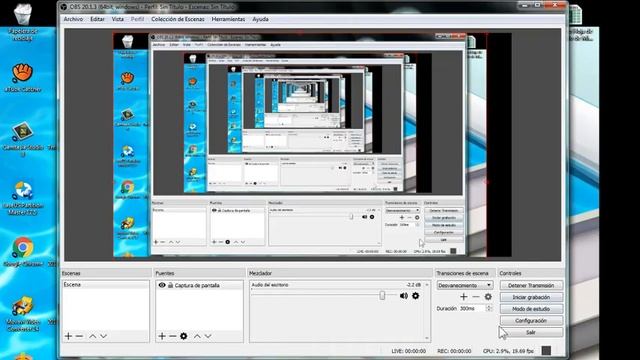Add a new scene with plus icon
This screenshot has height=360, width=640.
click(x=69, y=336)
